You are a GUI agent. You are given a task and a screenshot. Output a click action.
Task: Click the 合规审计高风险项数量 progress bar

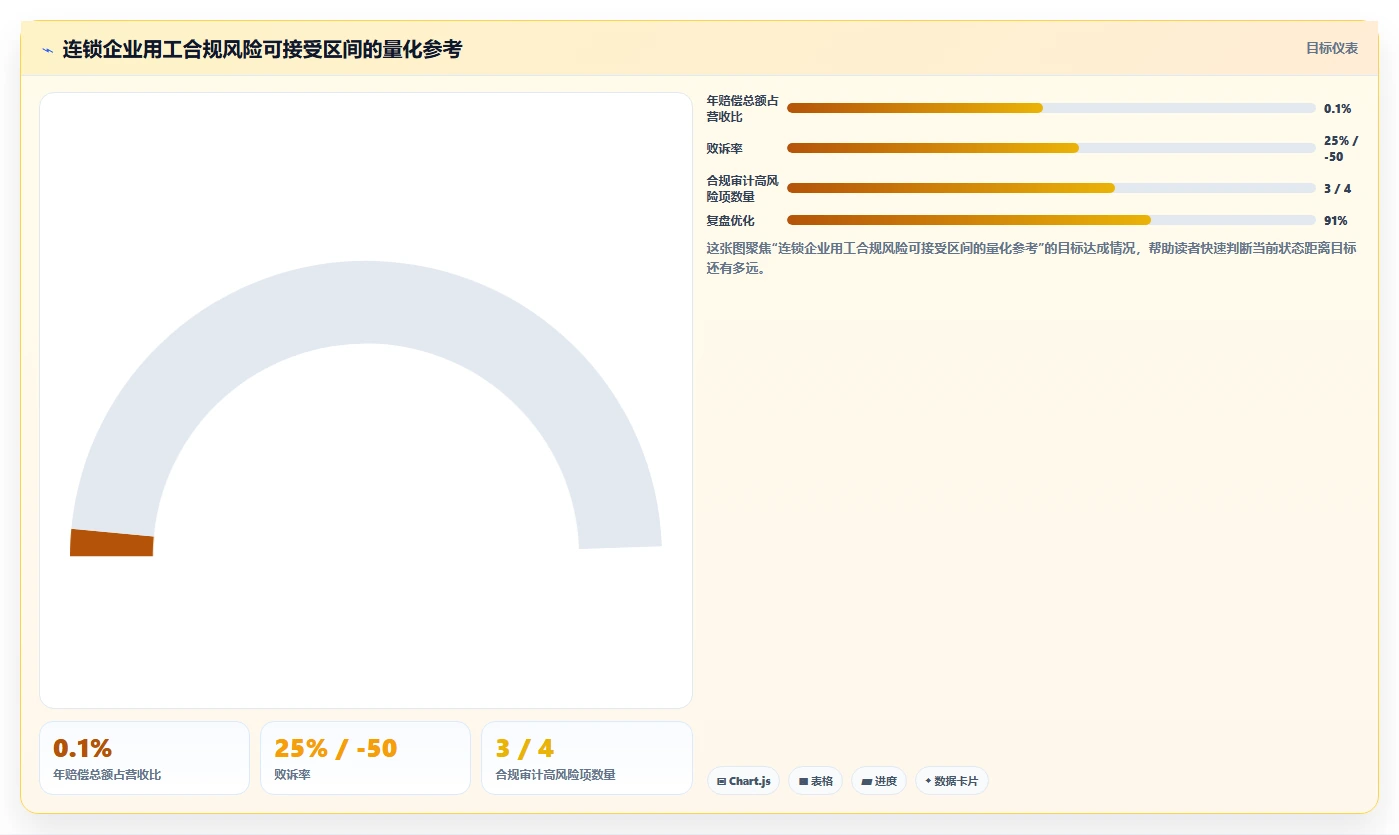[1051, 188]
